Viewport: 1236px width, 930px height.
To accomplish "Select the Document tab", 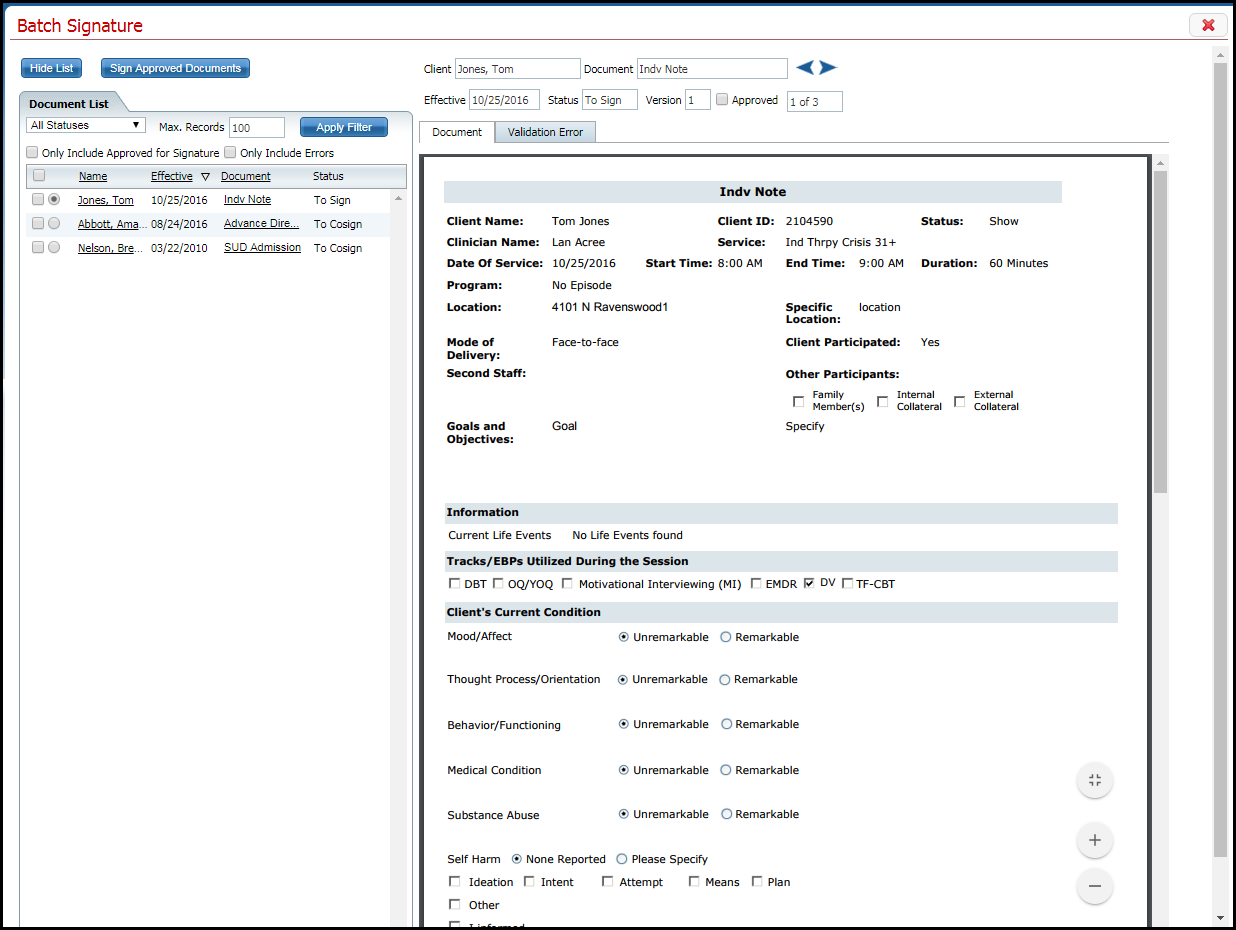I will [457, 132].
